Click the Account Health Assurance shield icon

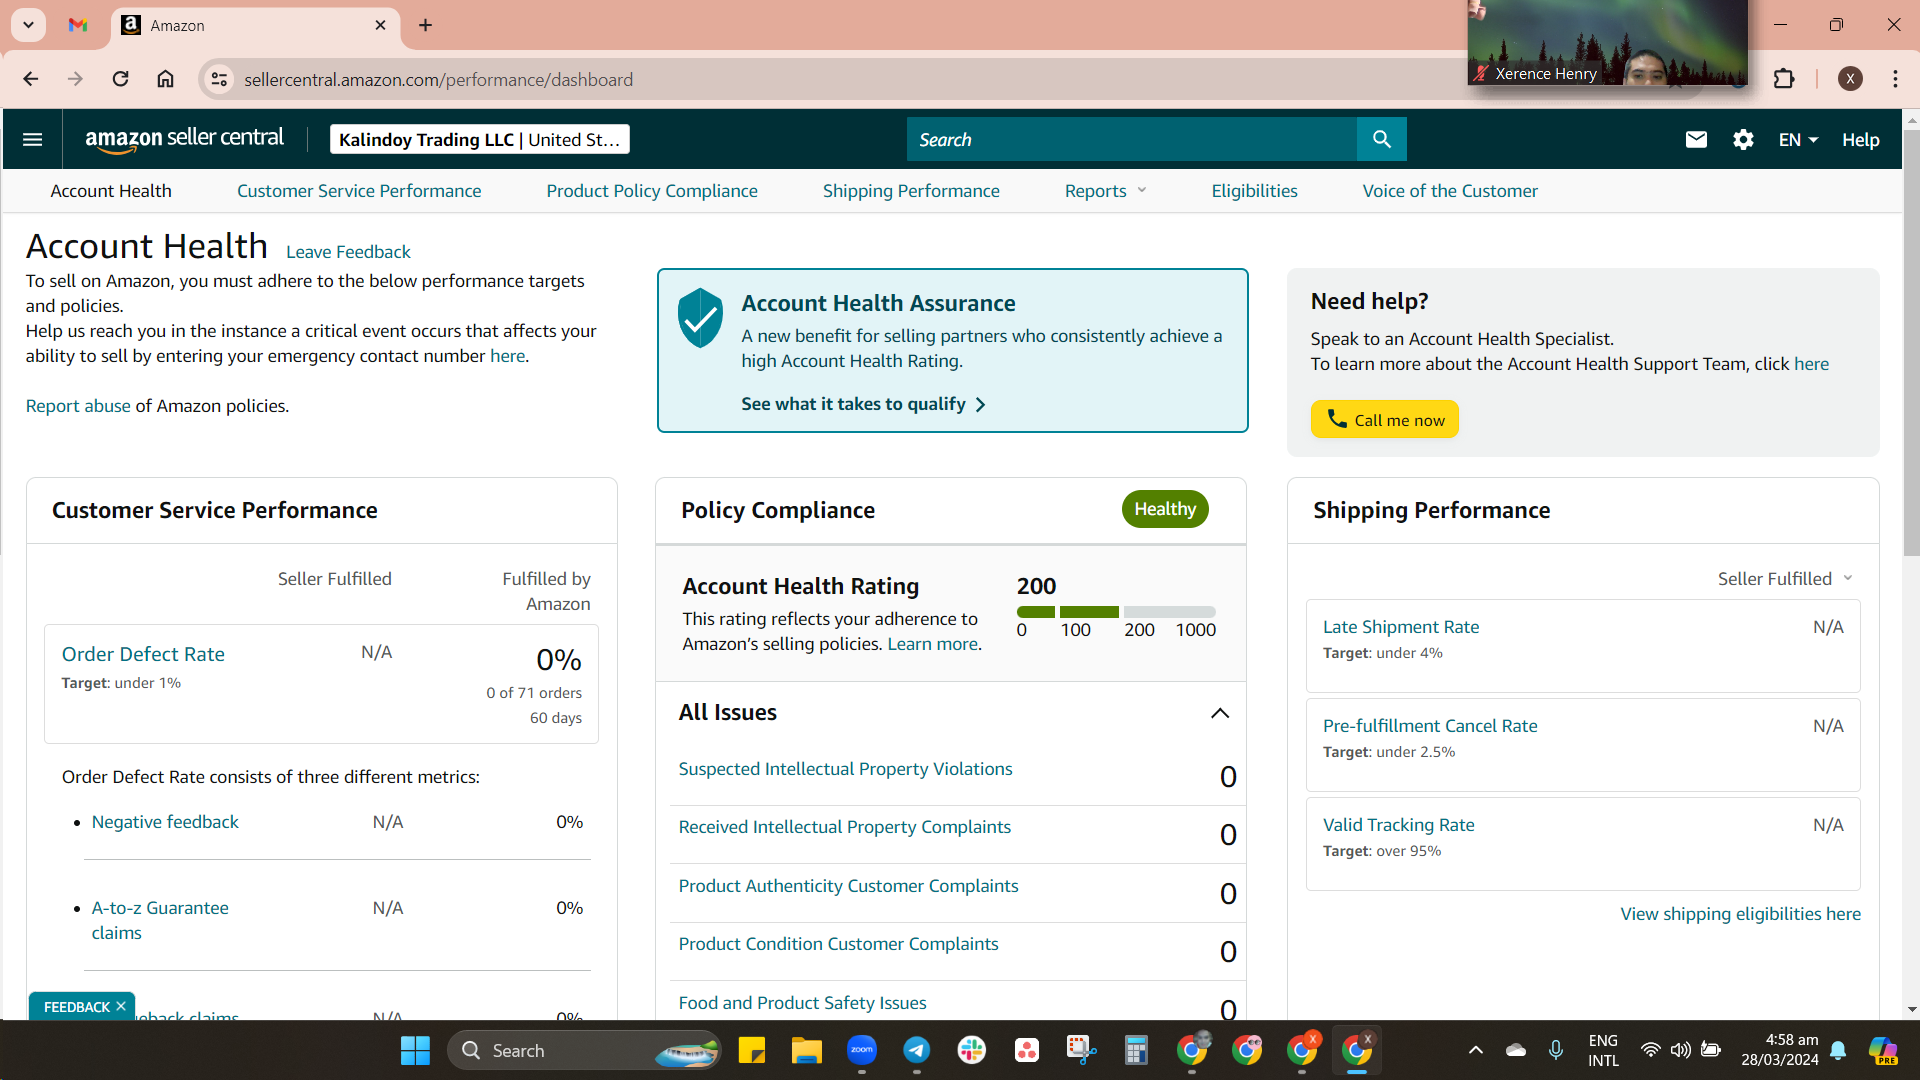(700, 318)
